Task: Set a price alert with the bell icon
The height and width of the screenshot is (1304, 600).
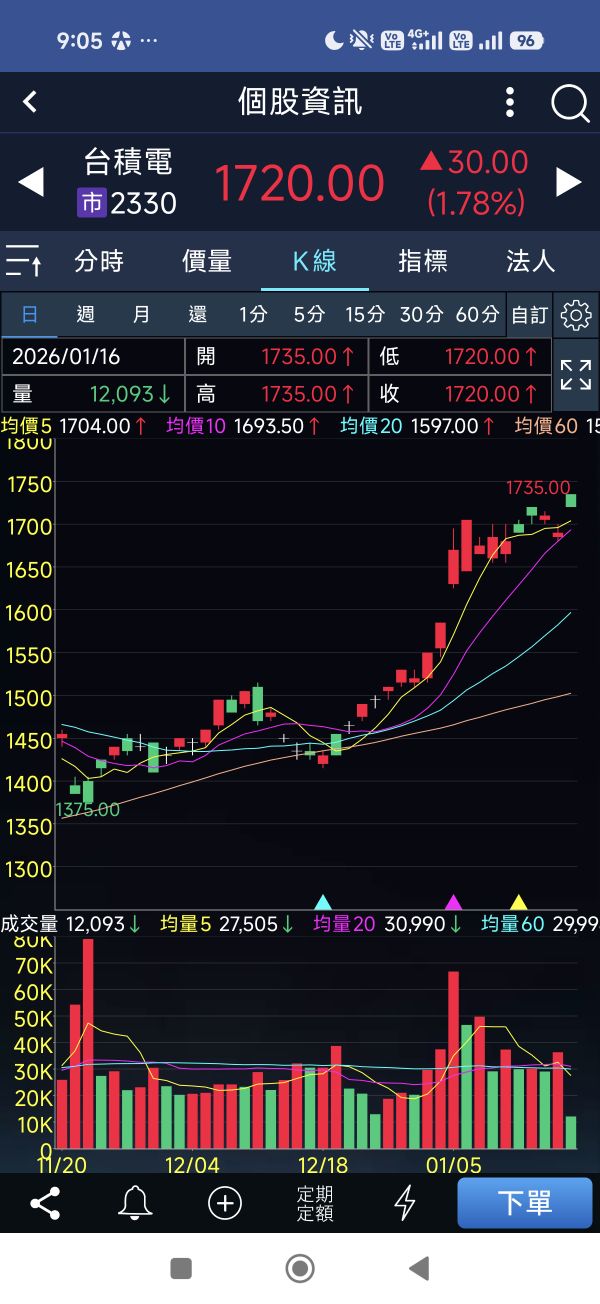Action: tap(135, 1203)
